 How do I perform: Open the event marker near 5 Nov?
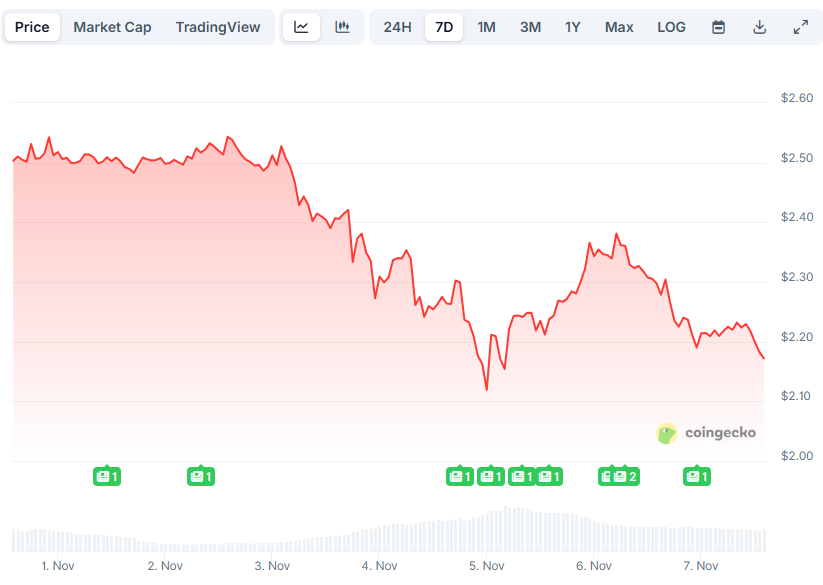[491, 477]
